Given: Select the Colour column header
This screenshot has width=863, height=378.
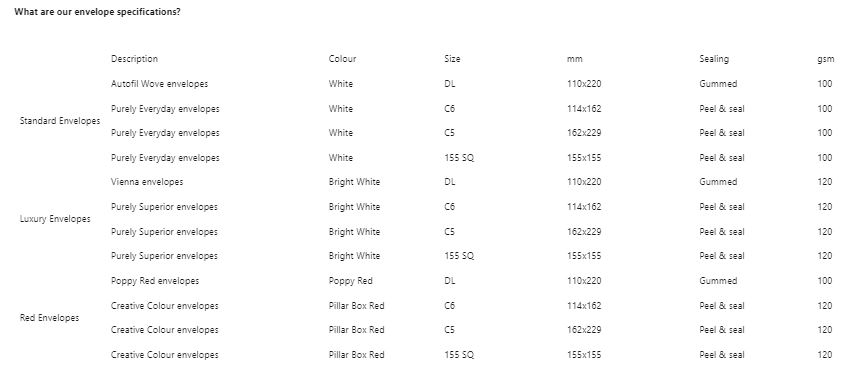Looking at the screenshot, I should point(342,59).
